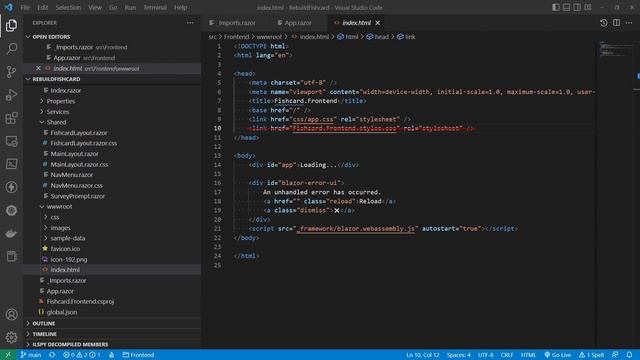Viewport: 640px width, 360px height.
Task: Expand the css folder
Action: click(x=55, y=217)
